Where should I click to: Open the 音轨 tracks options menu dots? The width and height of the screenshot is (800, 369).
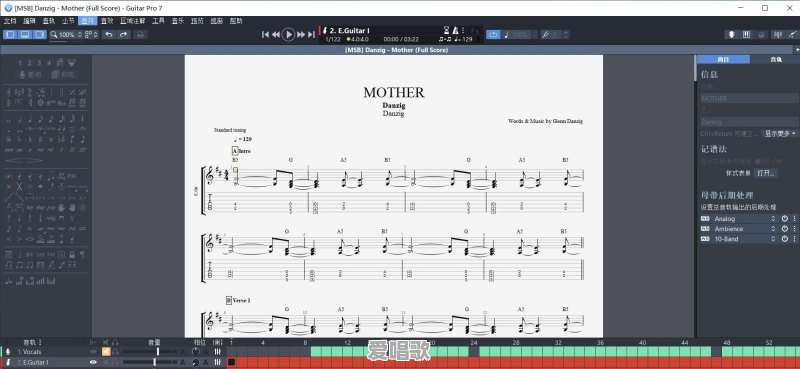(40, 342)
